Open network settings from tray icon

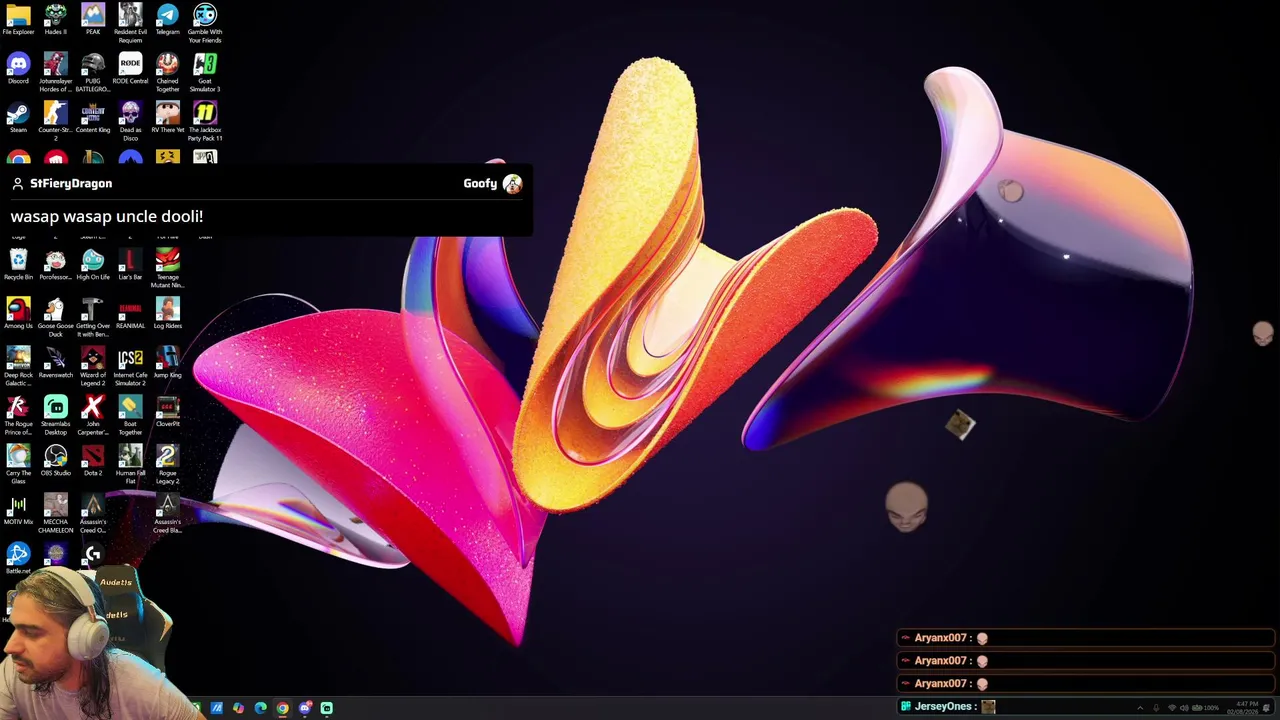(x=1172, y=708)
